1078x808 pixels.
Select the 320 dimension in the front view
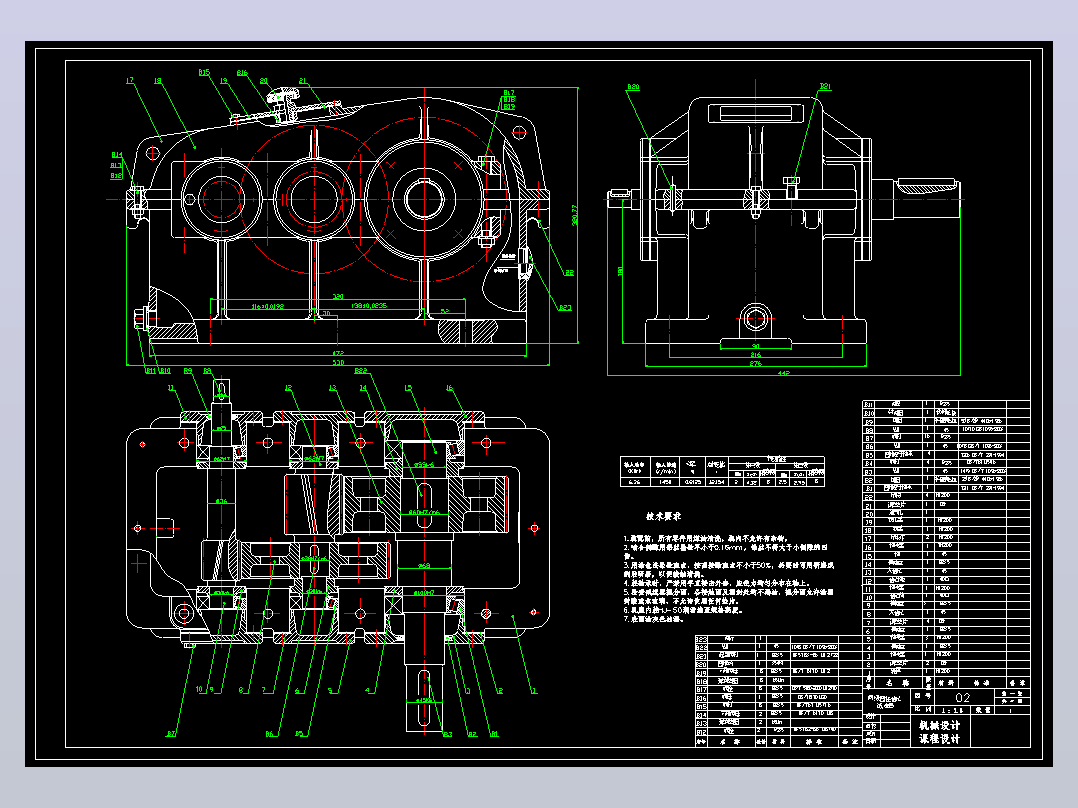click(x=338, y=297)
